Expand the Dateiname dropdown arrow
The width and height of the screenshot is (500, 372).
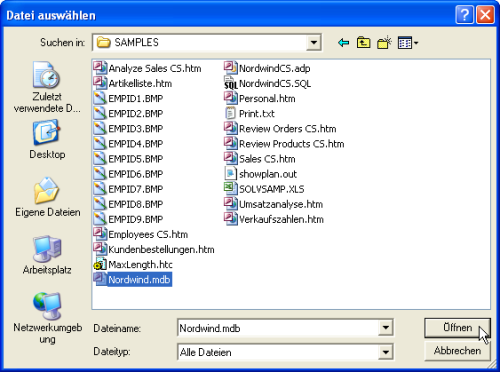(x=385, y=328)
